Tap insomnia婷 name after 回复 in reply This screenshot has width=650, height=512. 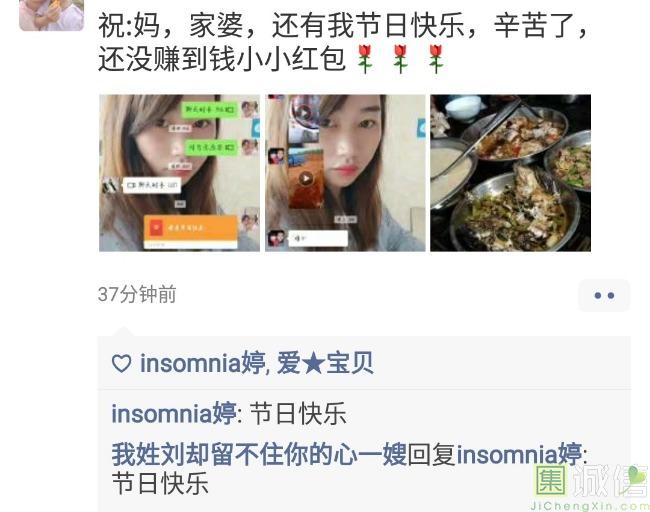pos(519,454)
